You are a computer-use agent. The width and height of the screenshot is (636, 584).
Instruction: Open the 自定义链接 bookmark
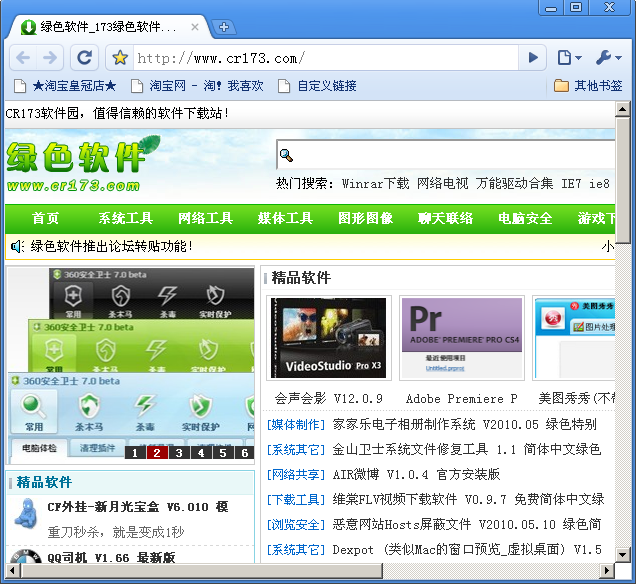(317, 86)
